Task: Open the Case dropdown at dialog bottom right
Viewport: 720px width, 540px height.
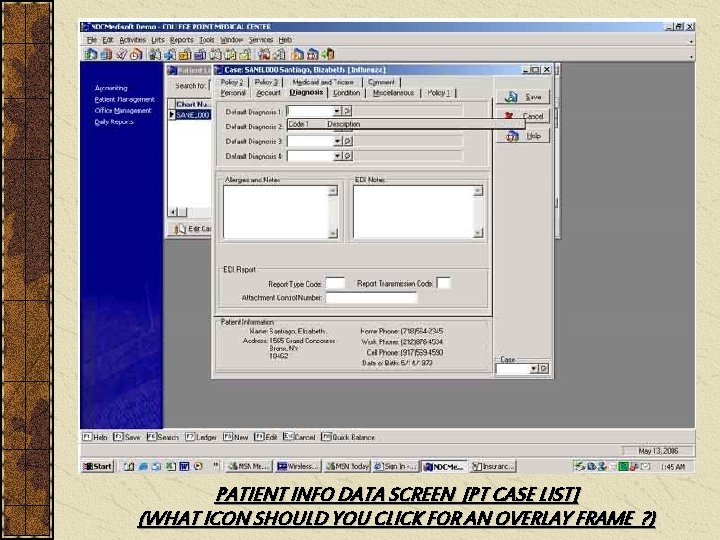Action: coord(534,368)
